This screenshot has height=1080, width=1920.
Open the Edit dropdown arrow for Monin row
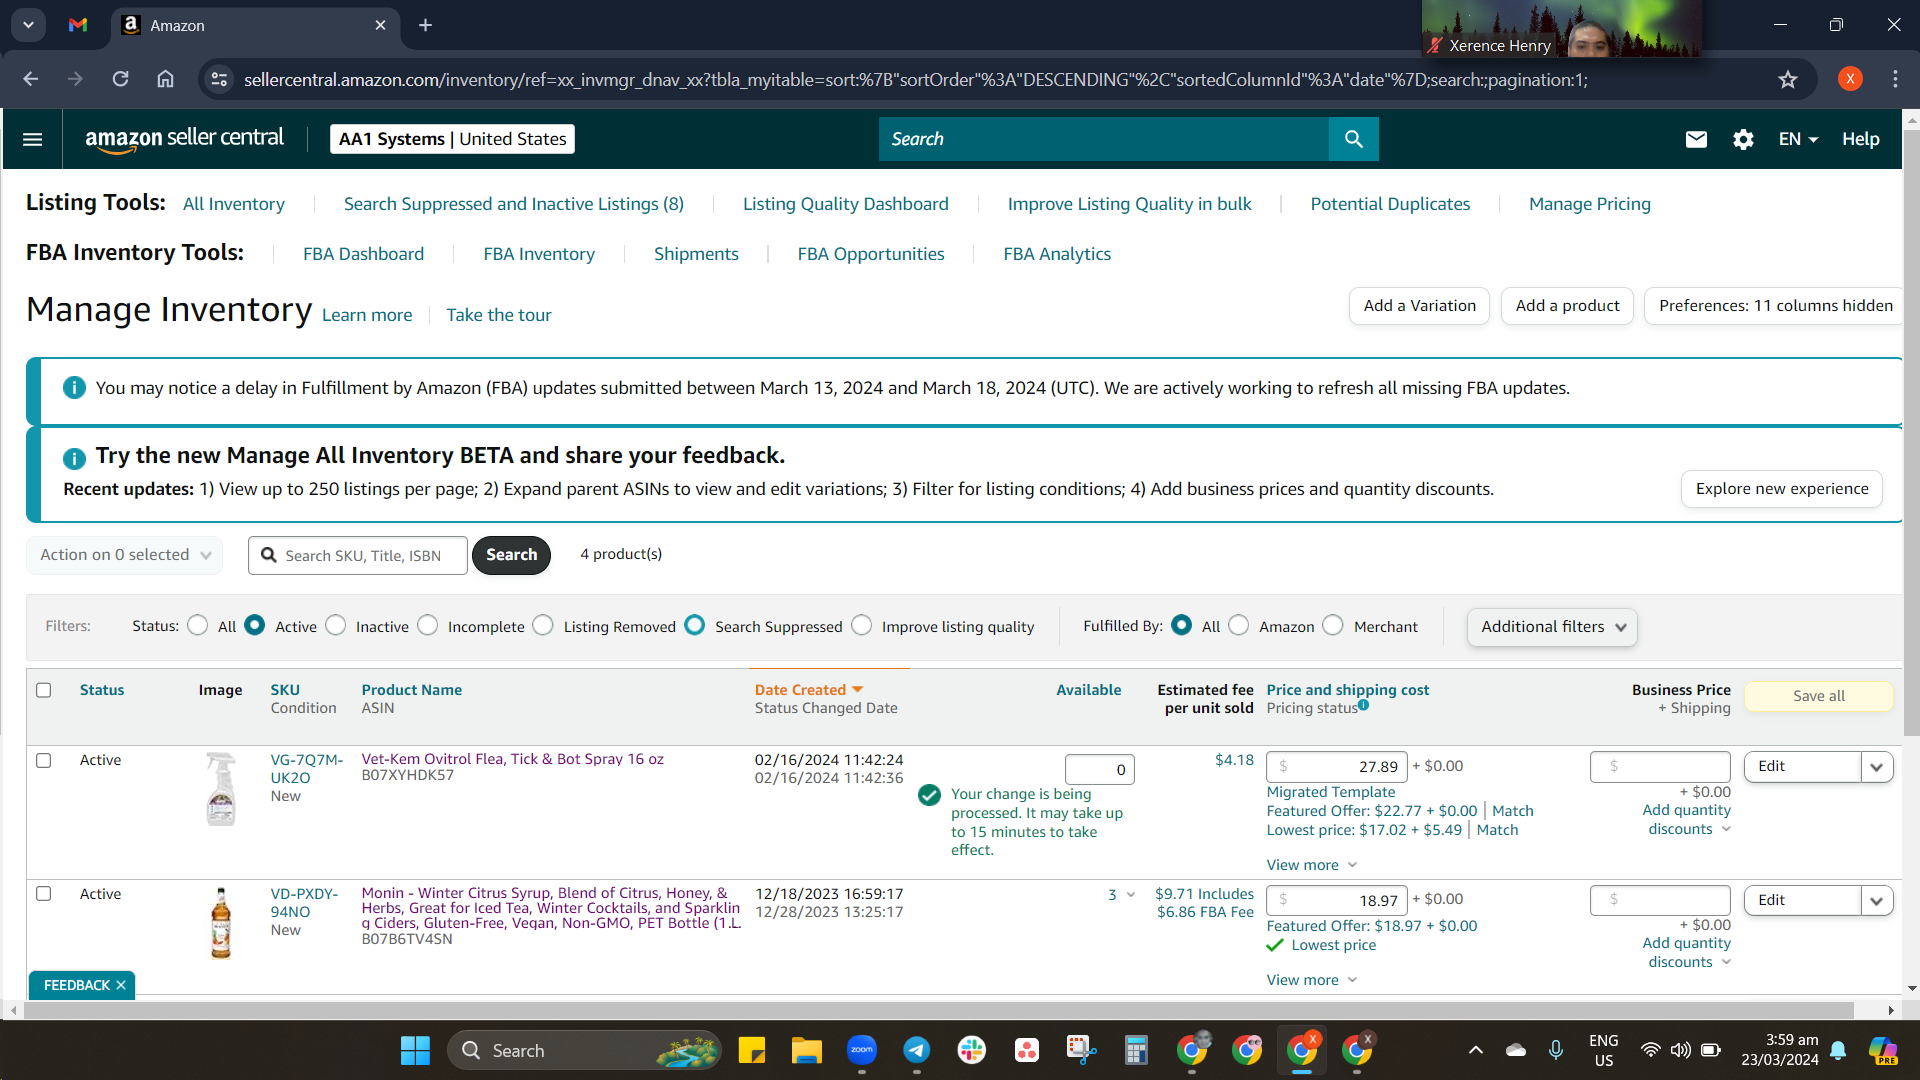point(1877,901)
